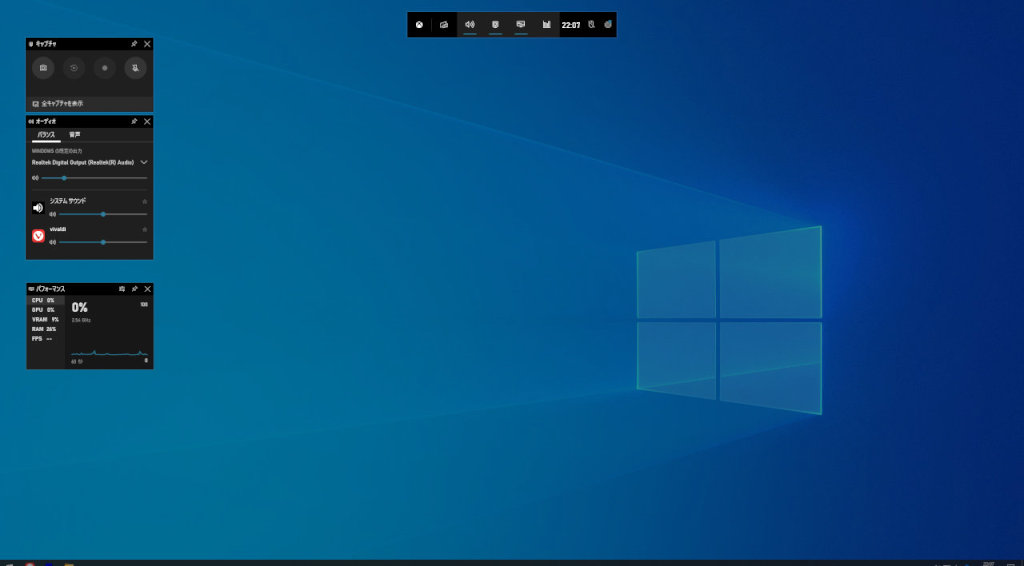
Task: Click the 22:07 clock on Game Bar
Action: pyautogui.click(x=571, y=25)
